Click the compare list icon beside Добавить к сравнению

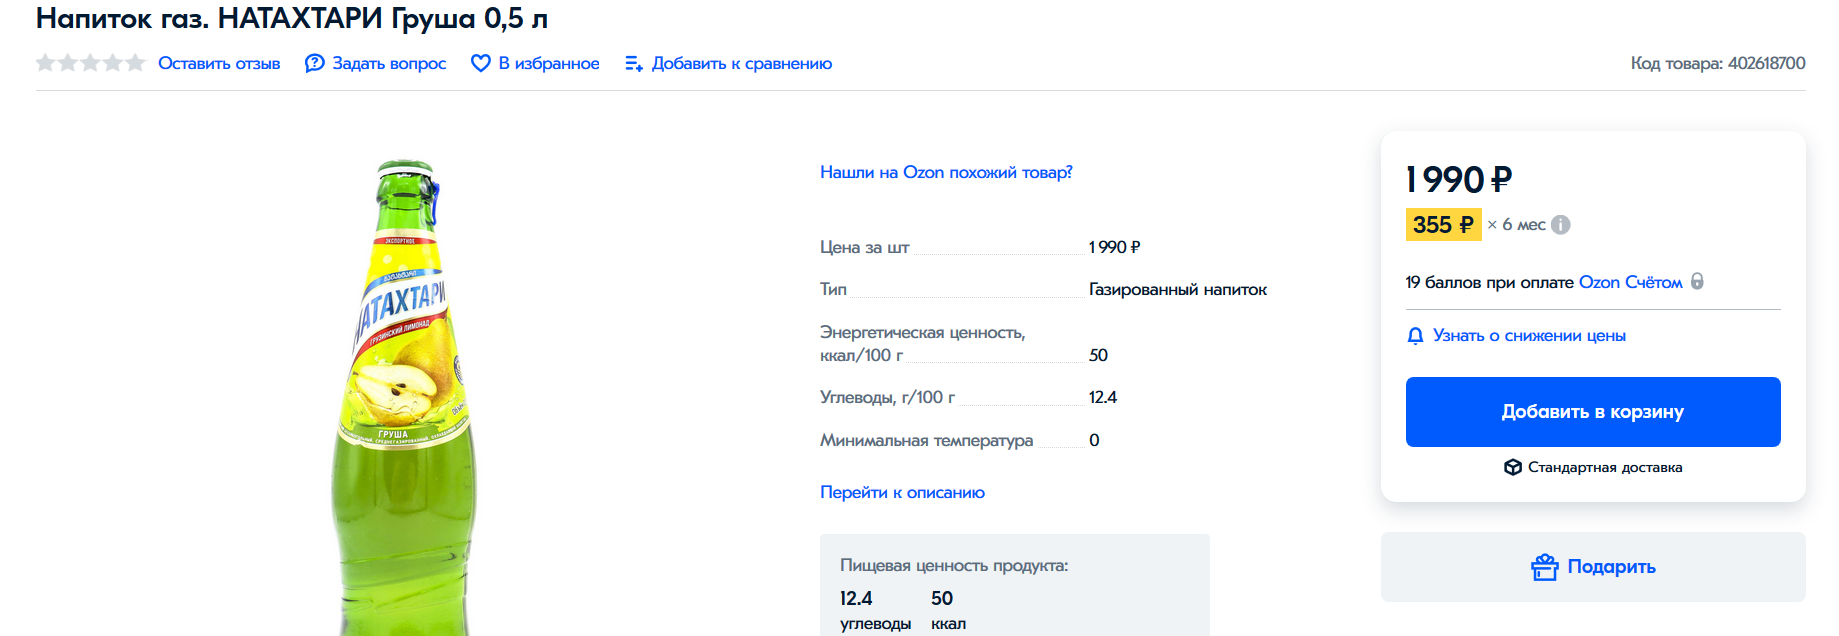(633, 63)
